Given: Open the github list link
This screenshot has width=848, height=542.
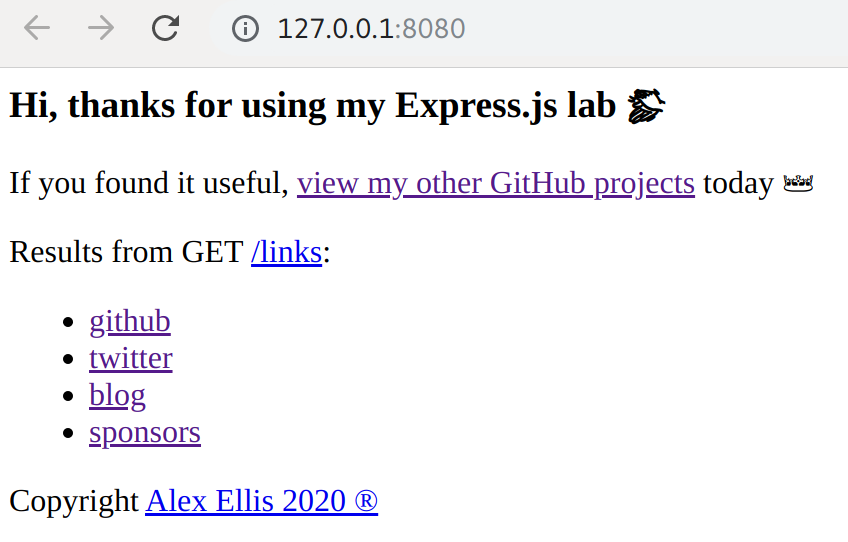Looking at the screenshot, I should click(x=130, y=321).
